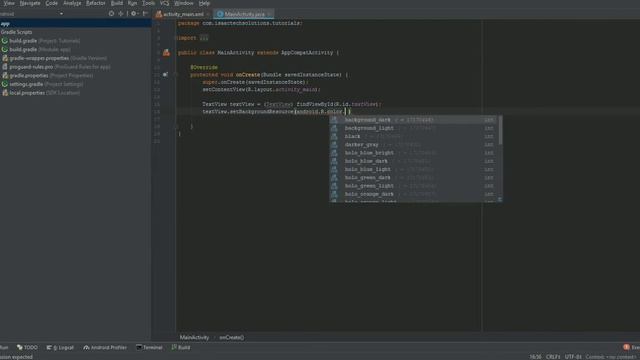Click the file icon beside gradle.properties
Image resolution: width=640 pixels, height=360 pixels.
pyautogui.click(x=5, y=76)
